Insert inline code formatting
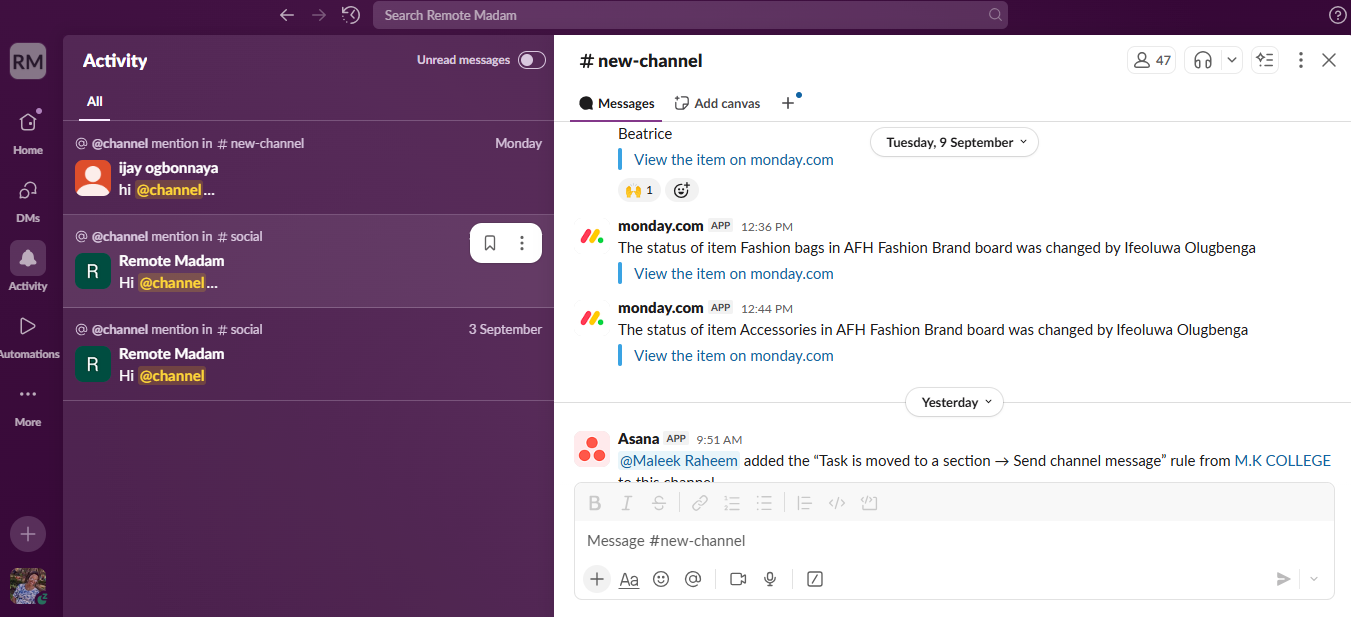The height and width of the screenshot is (617, 1351). (837, 503)
